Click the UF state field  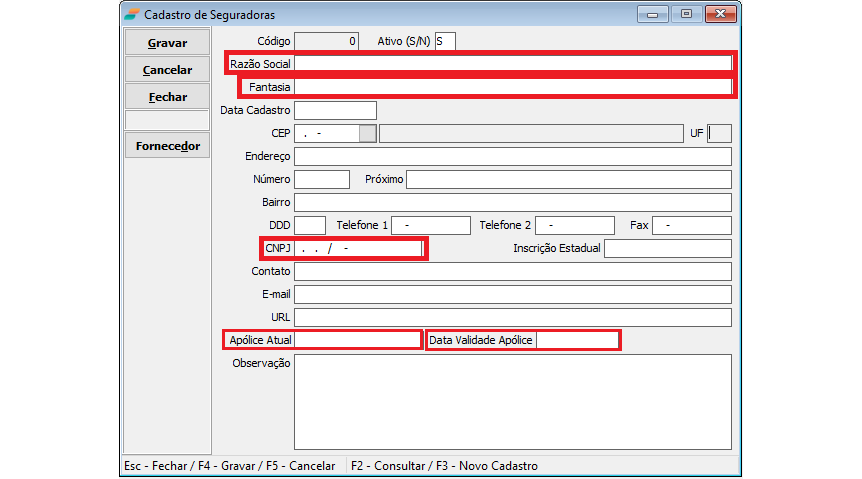(x=719, y=133)
